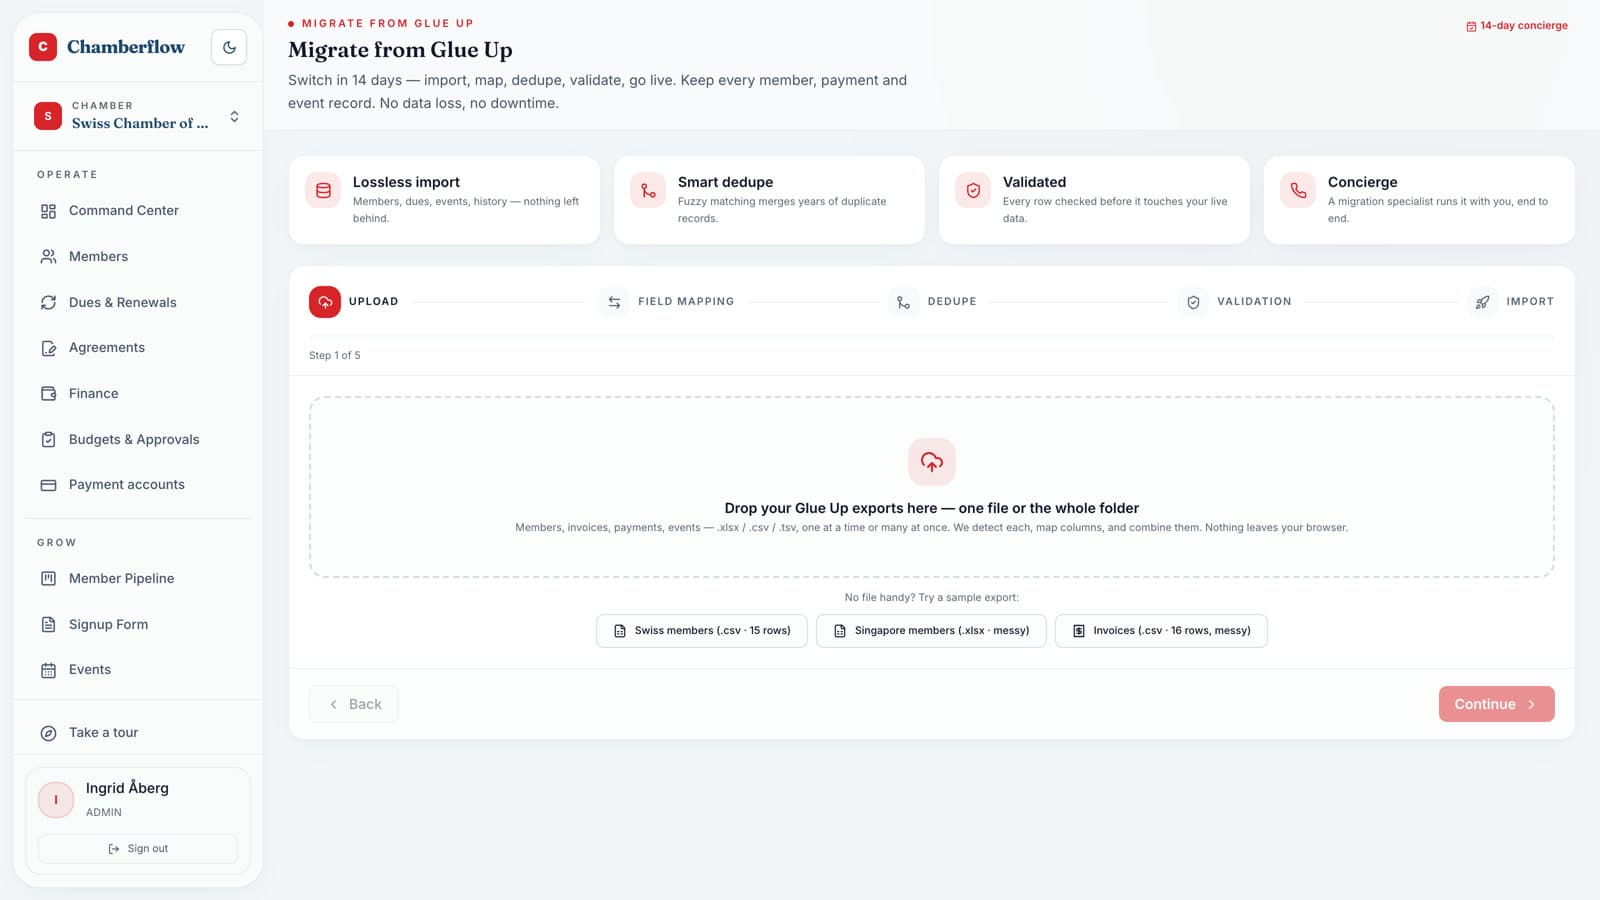Click the 'Migrate from Glue Up' heading
1600x900 pixels.
(x=400, y=50)
